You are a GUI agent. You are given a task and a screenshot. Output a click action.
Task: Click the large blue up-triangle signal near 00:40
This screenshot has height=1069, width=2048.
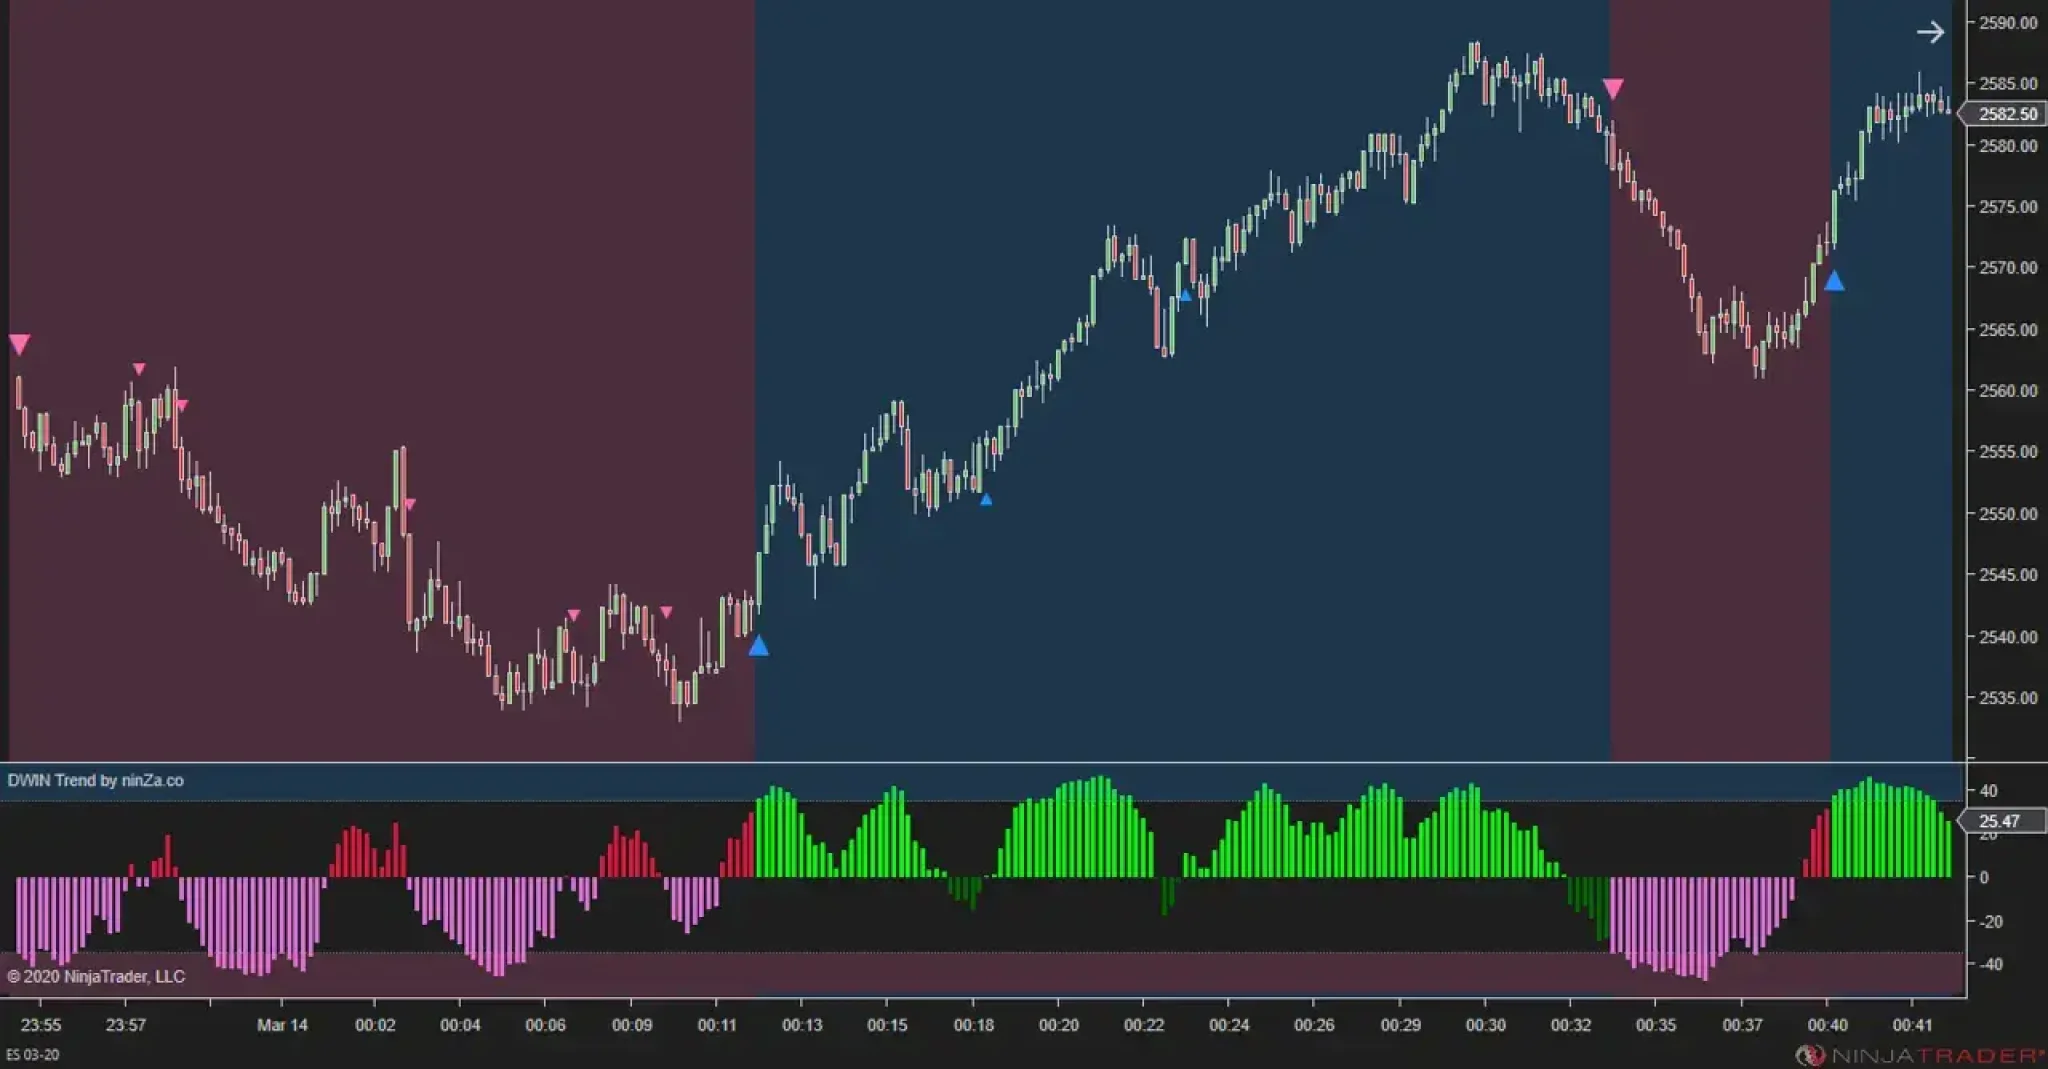point(1834,281)
